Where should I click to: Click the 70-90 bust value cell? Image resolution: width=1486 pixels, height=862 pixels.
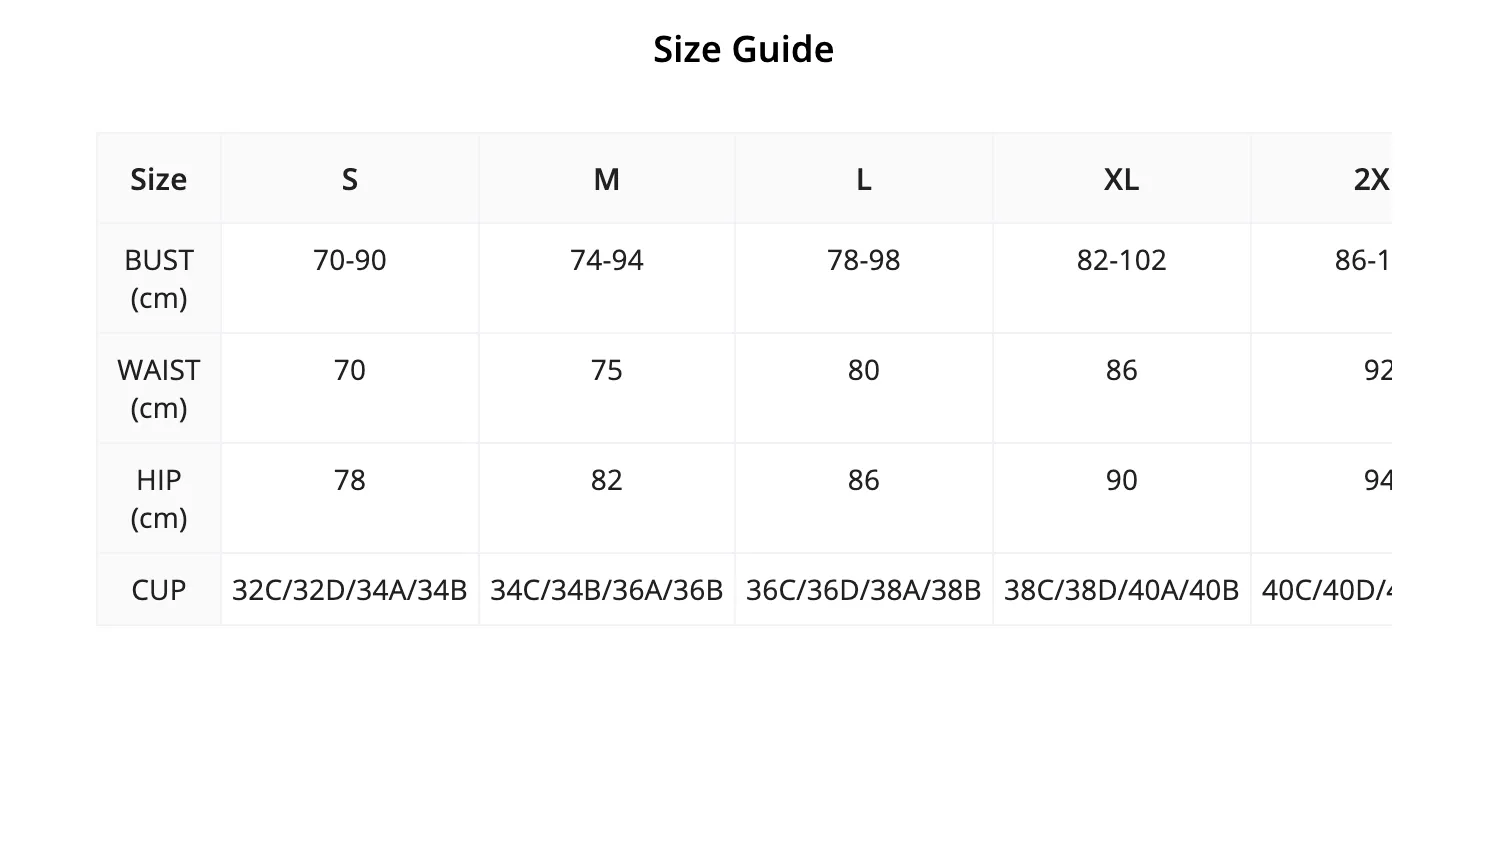click(x=350, y=278)
